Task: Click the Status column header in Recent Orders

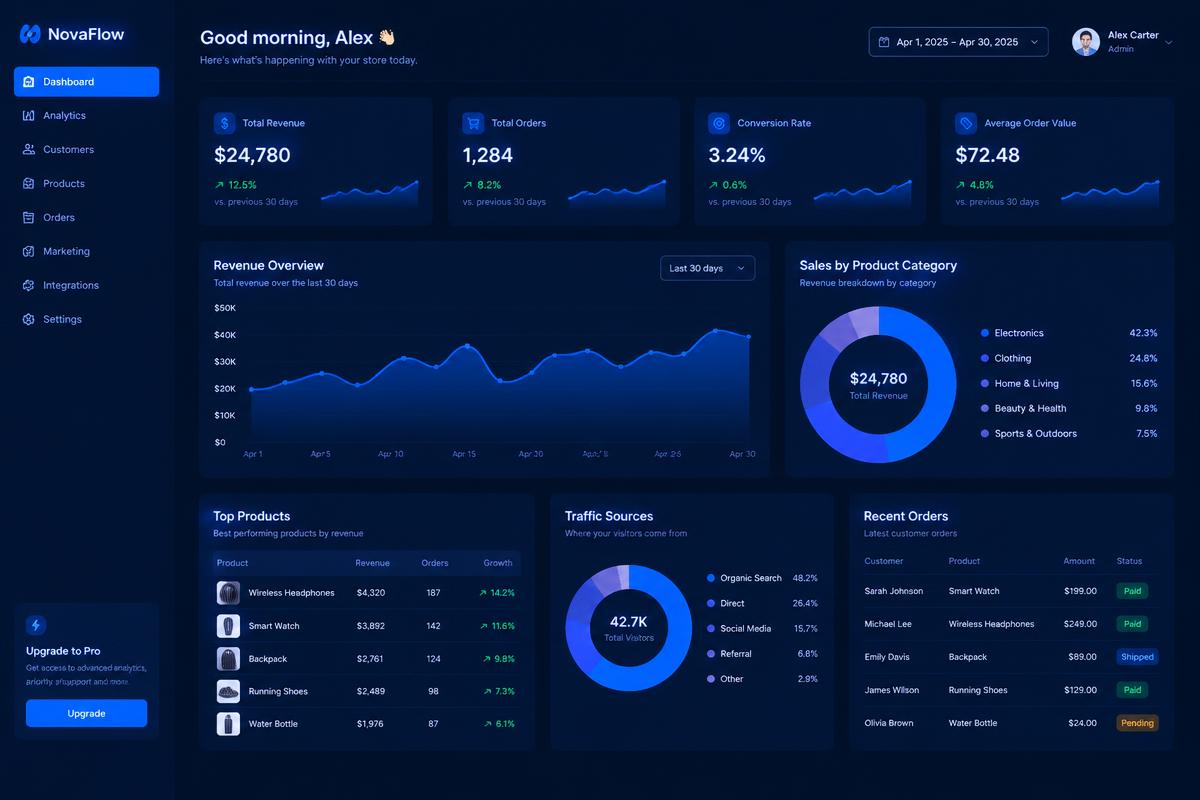Action: [x=1129, y=561]
